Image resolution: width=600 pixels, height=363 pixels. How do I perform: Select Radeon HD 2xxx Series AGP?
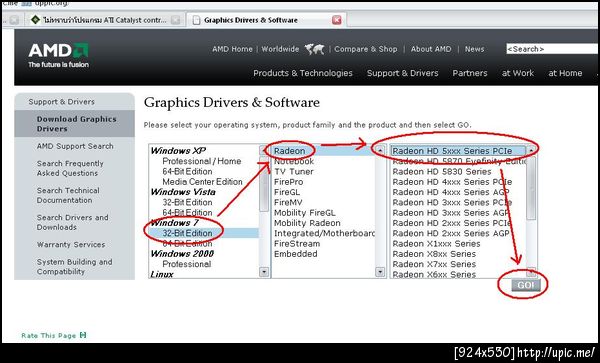(451, 233)
